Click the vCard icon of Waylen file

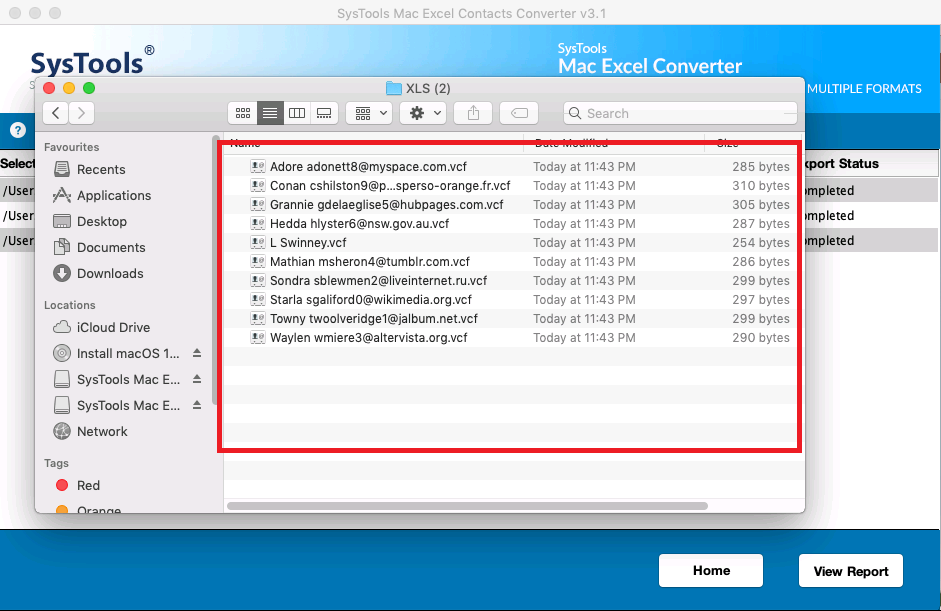pos(257,337)
